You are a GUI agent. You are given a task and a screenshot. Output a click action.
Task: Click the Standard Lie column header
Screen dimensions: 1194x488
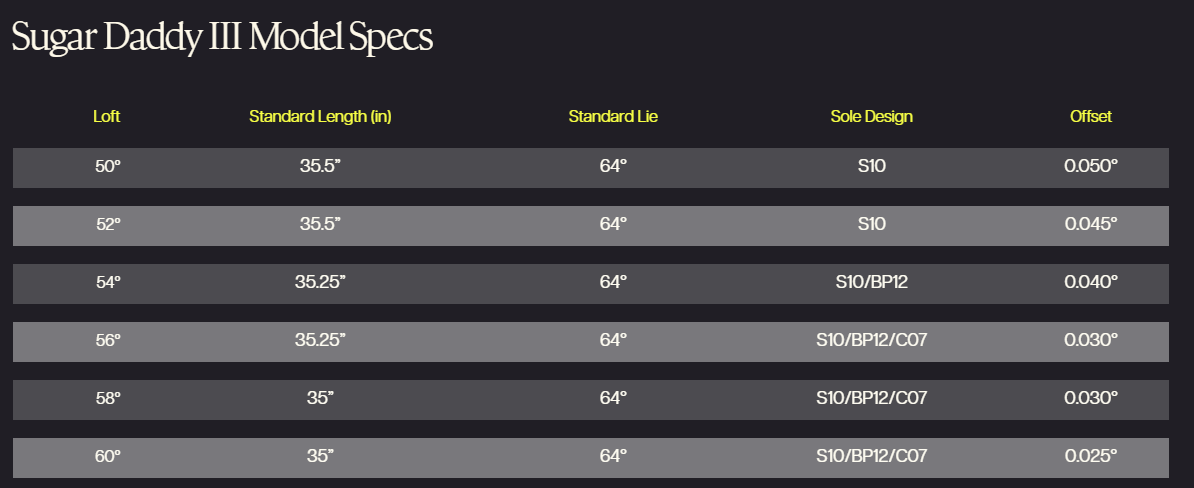(613, 116)
